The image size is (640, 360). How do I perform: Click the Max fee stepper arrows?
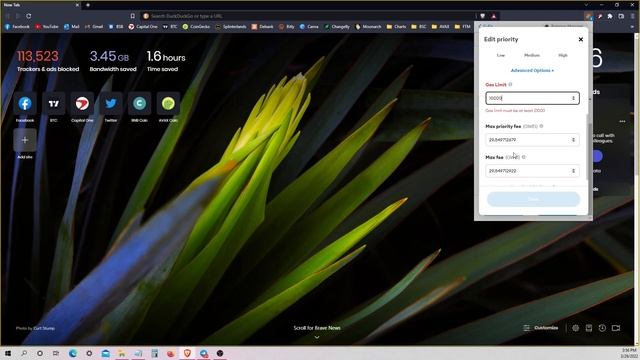573,171
